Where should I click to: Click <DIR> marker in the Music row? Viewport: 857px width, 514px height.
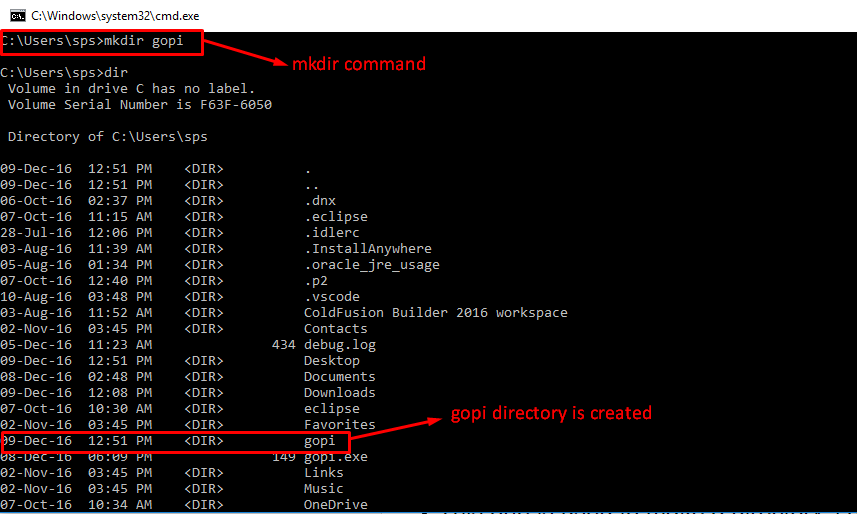coord(204,488)
